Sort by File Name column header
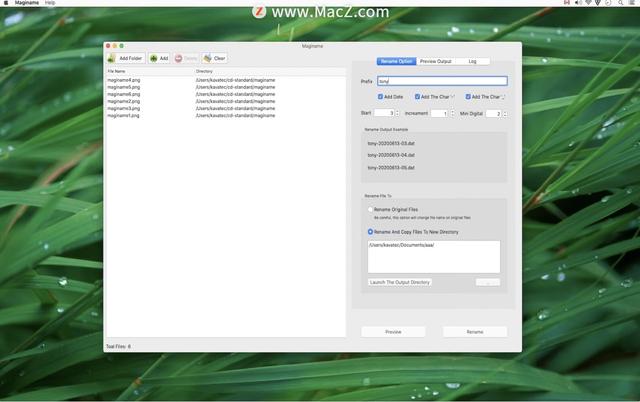640x402 pixels. pyautogui.click(x=149, y=71)
